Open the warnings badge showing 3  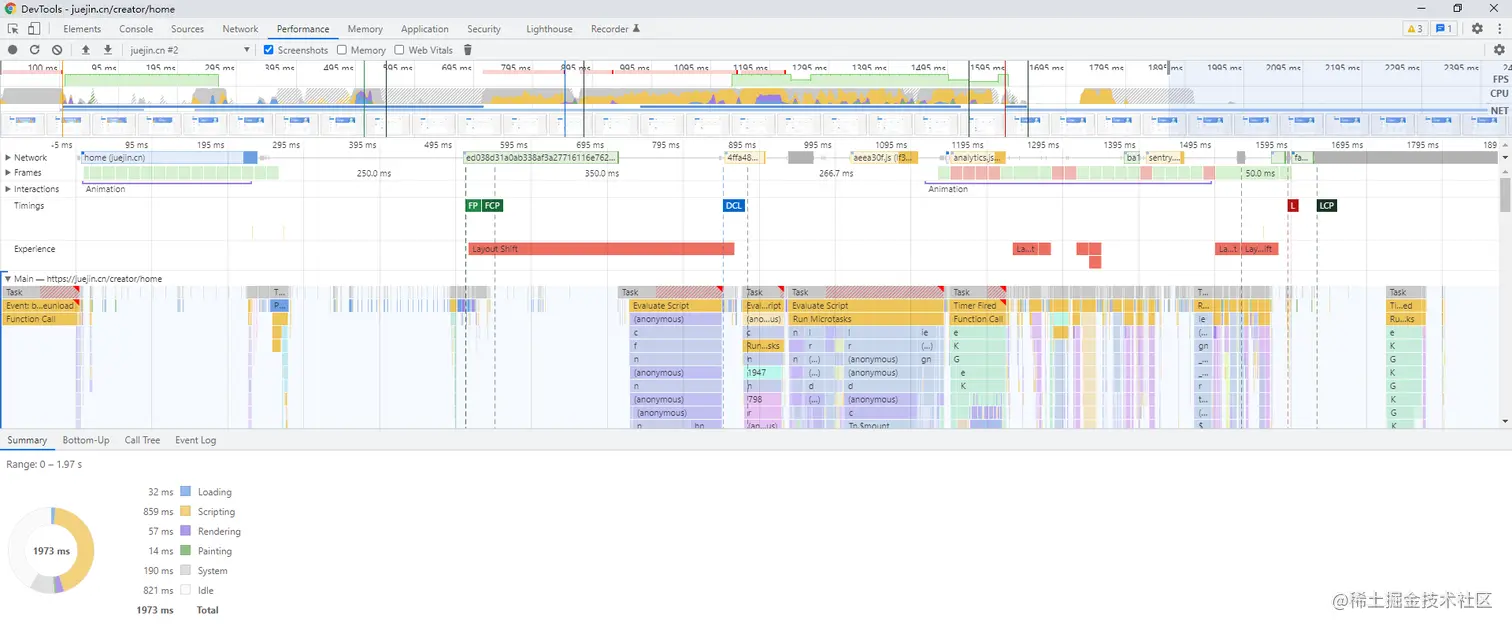pyautogui.click(x=1414, y=29)
